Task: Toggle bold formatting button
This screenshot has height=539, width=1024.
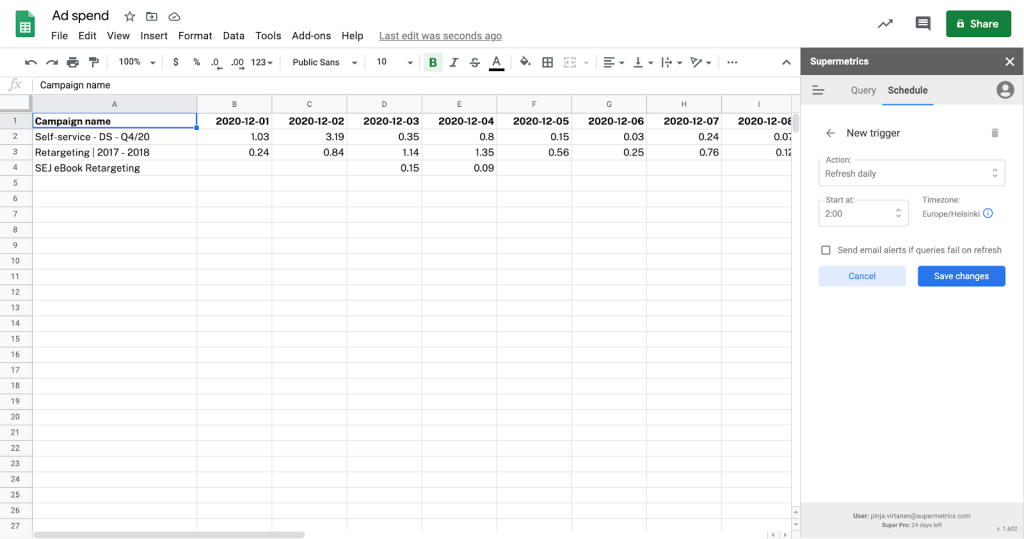Action: [x=433, y=62]
